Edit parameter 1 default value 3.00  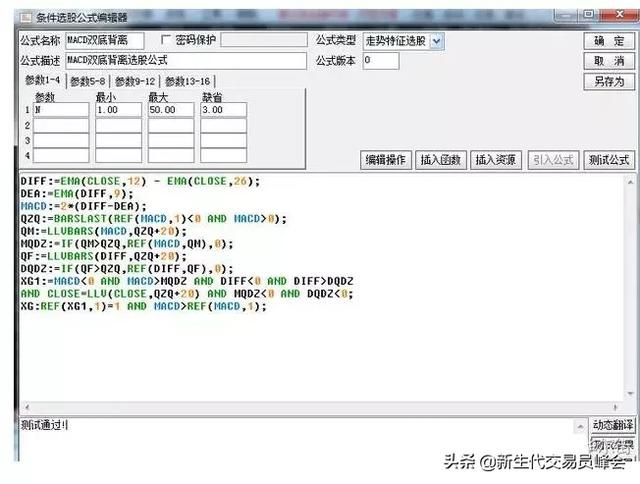pyautogui.click(x=223, y=110)
